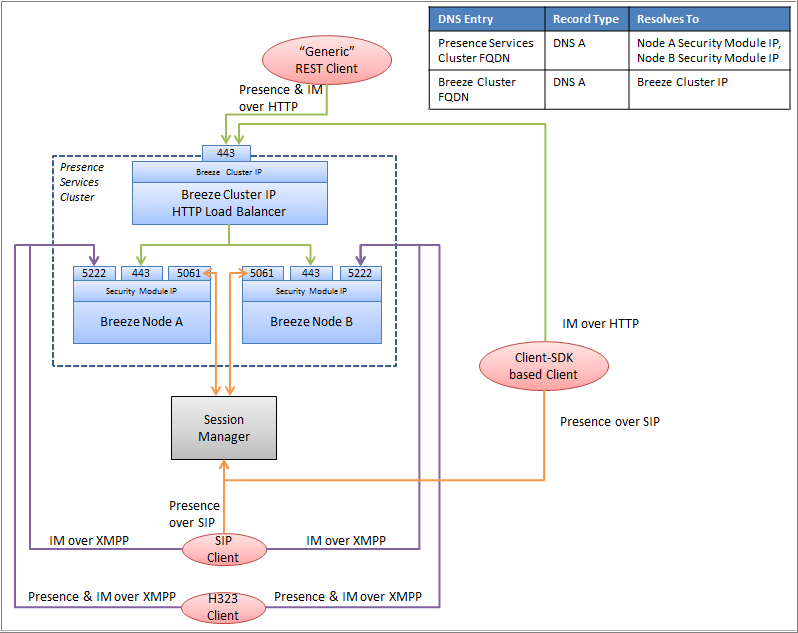Click the left Presence & IM over XMPP label
The image size is (798, 633).
pyautogui.click(x=102, y=596)
